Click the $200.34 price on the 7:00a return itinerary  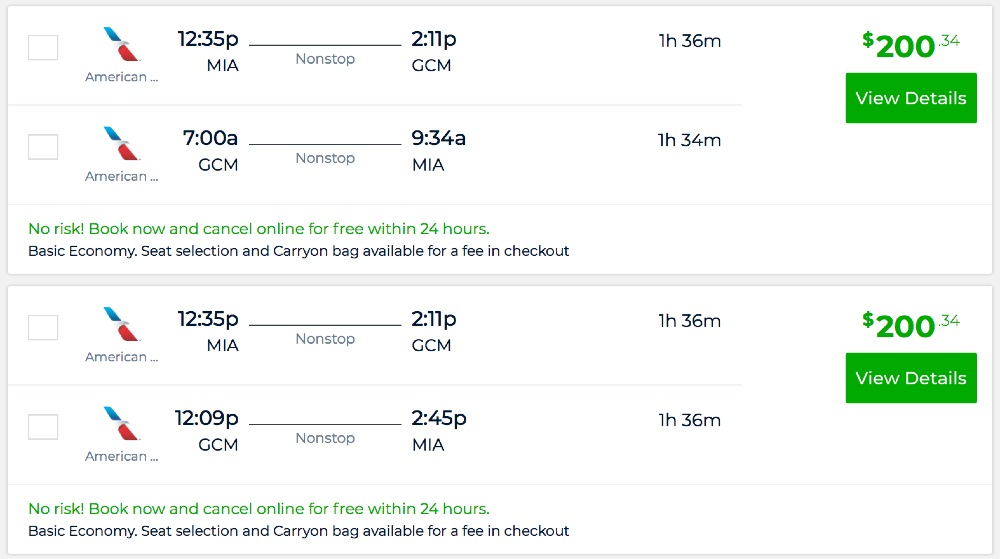[910, 45]
